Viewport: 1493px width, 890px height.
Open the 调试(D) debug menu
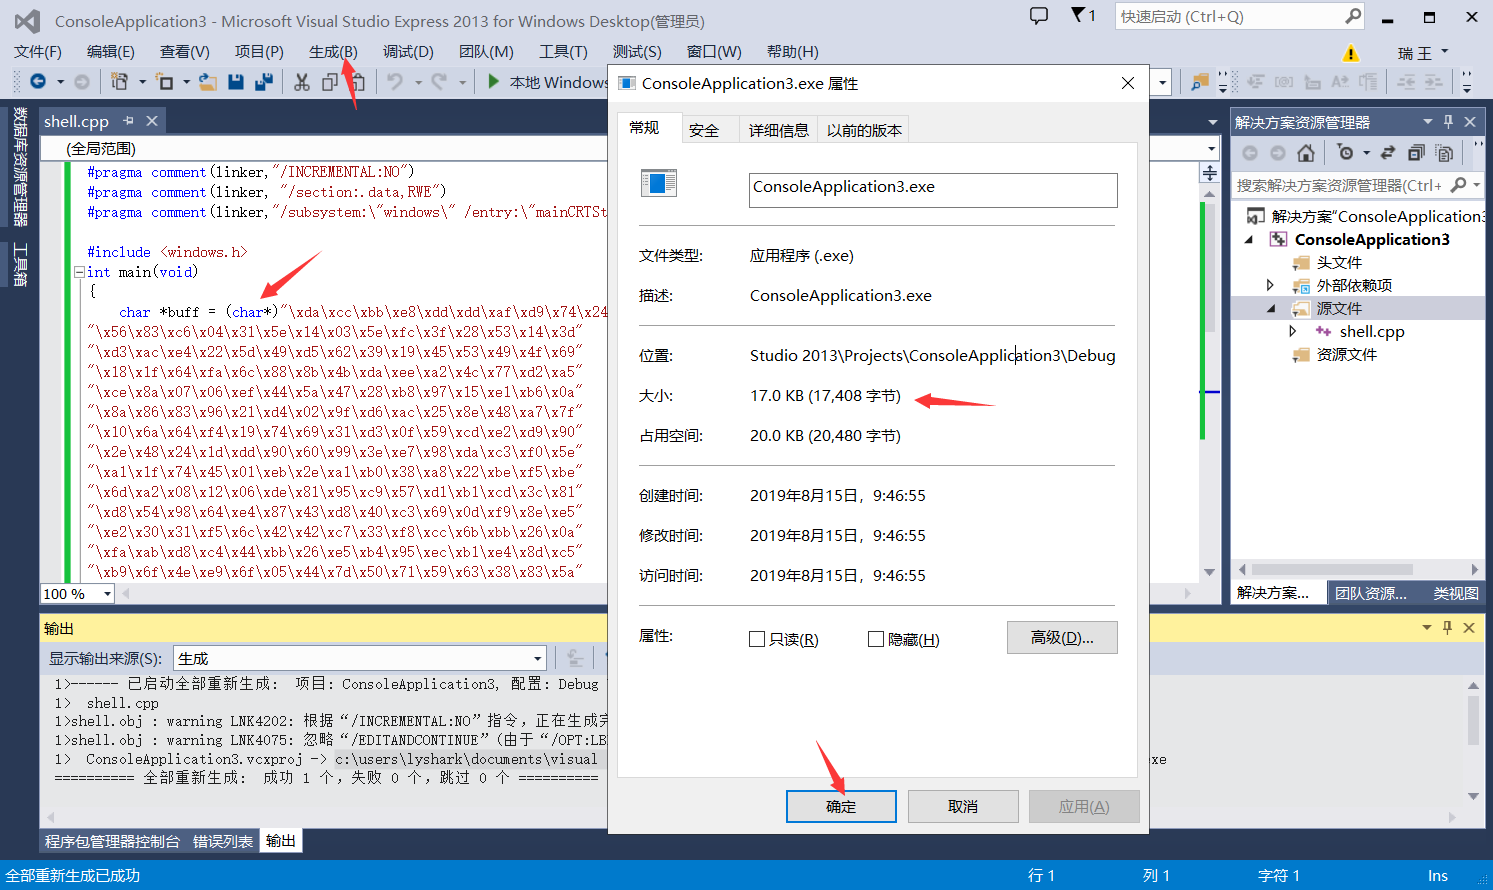pyautogui.click(x=408, y=52)
